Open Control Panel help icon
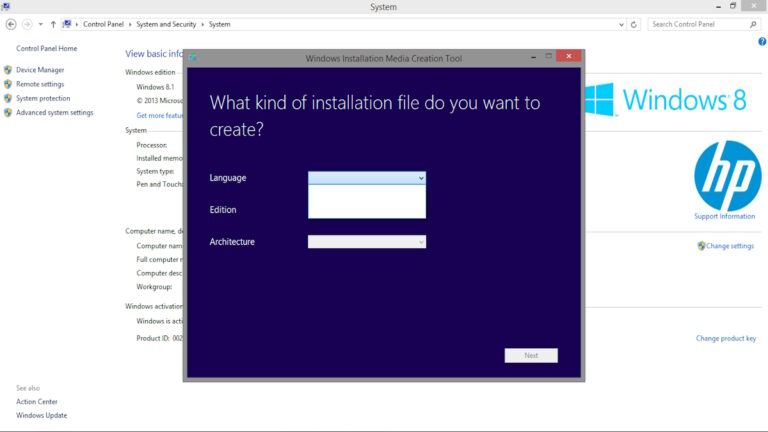This screenshot has height=432, width=768. [x=762, y=42]
